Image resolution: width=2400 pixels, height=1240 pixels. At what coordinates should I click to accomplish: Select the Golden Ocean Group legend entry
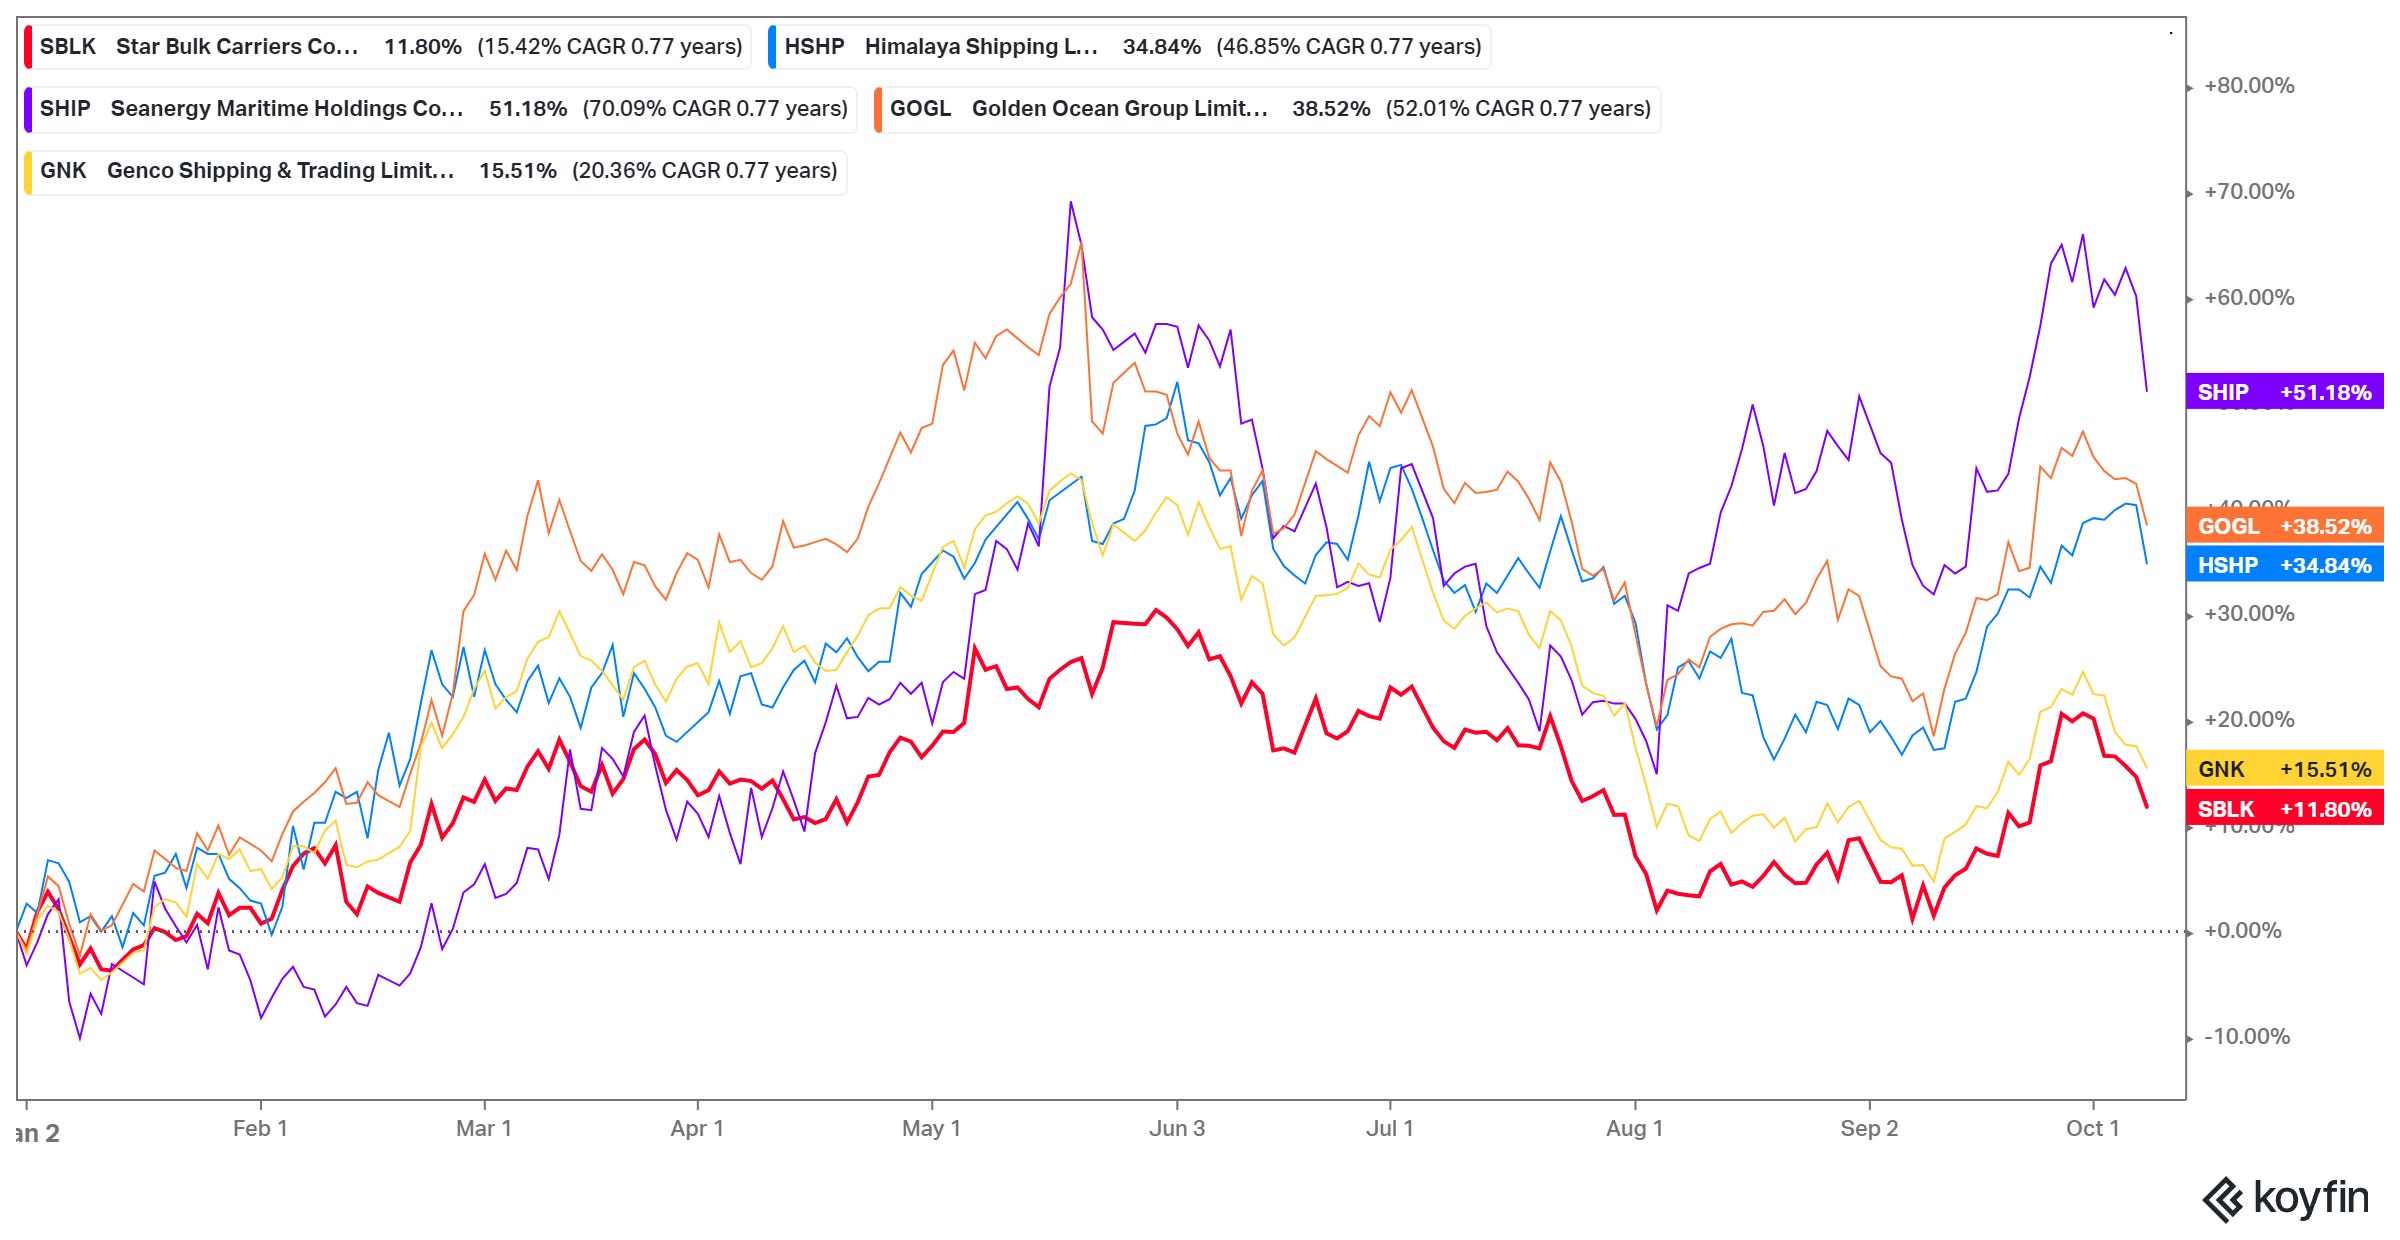point(1119,109)
